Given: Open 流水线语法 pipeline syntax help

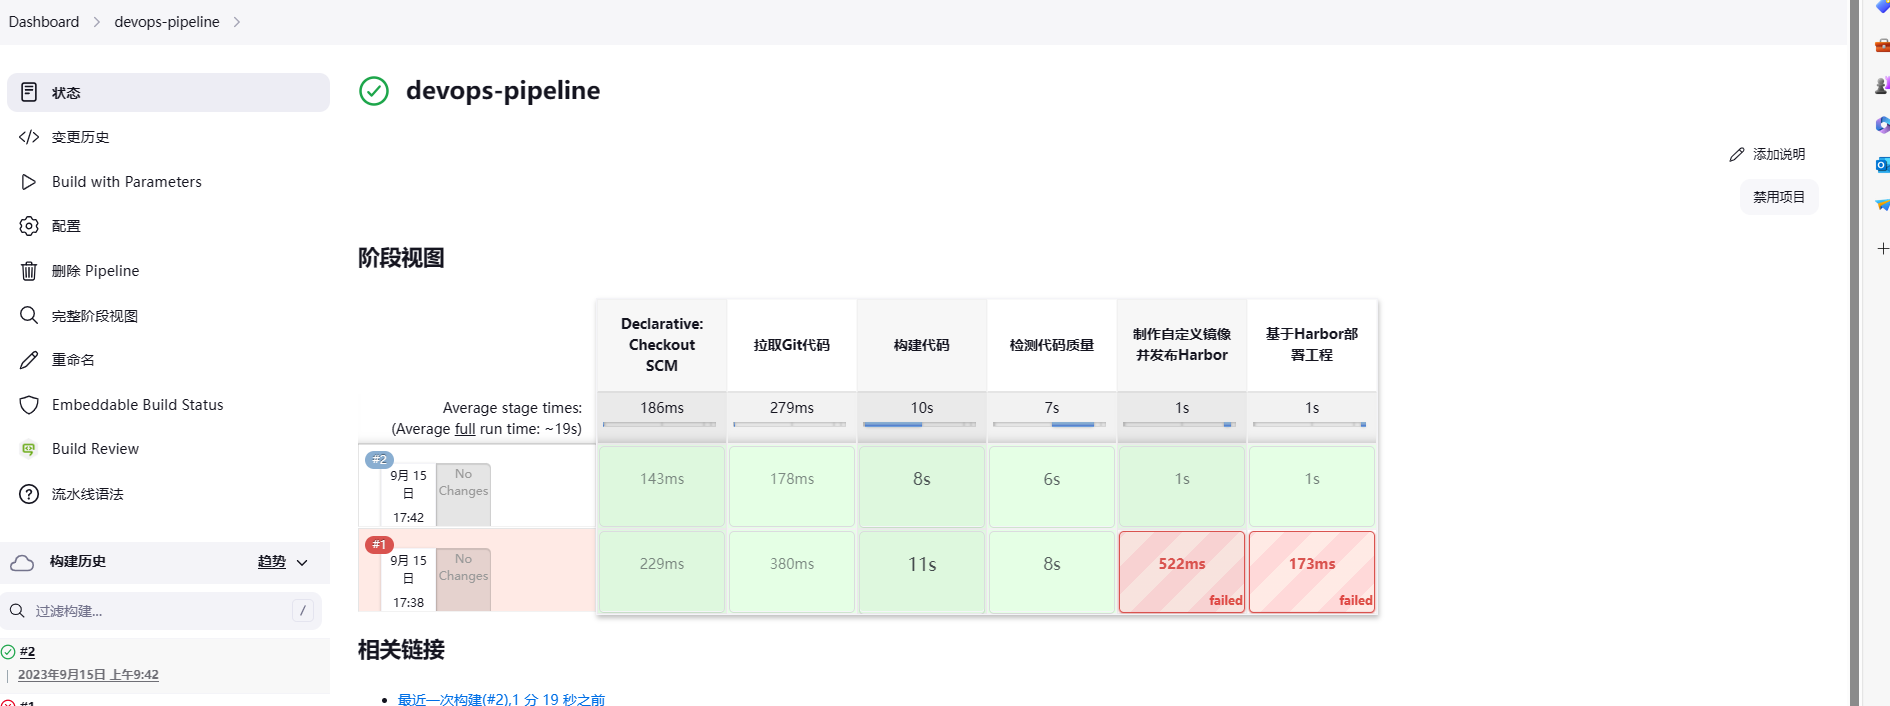Looking at the screenshot, I should (x=87, y=494).
